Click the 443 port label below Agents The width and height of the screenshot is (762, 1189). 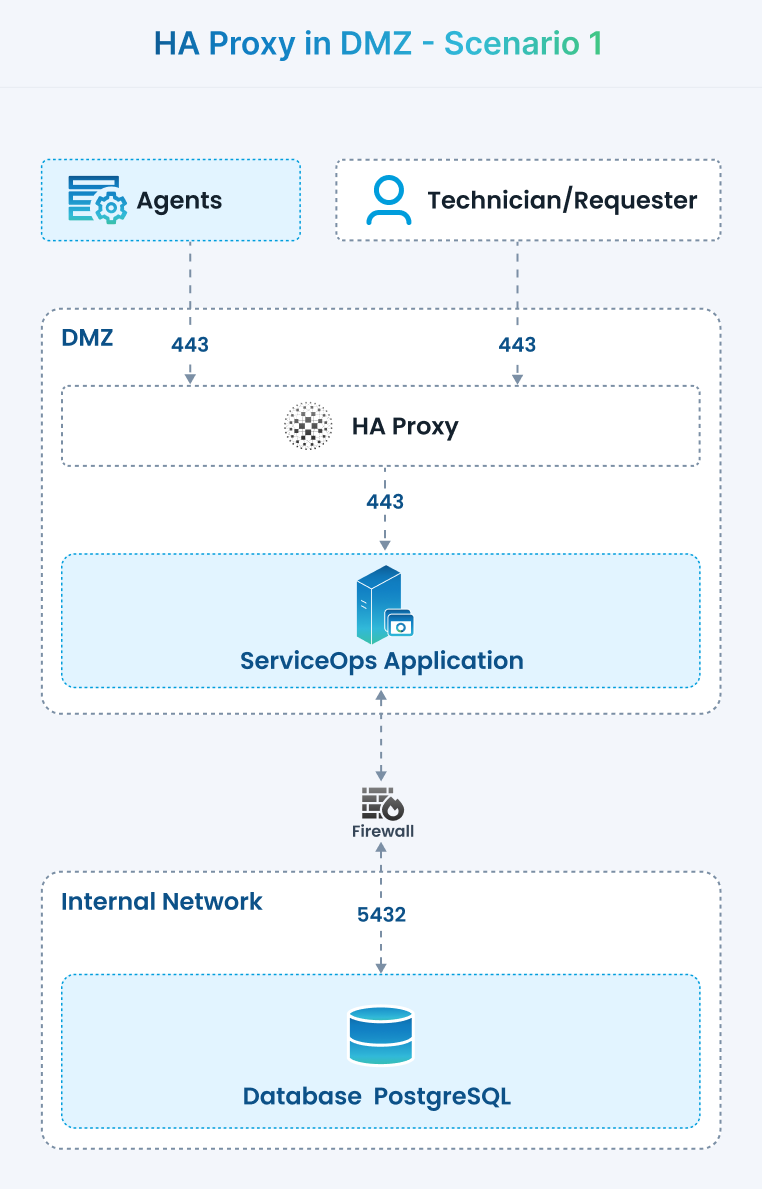point(190,345)
